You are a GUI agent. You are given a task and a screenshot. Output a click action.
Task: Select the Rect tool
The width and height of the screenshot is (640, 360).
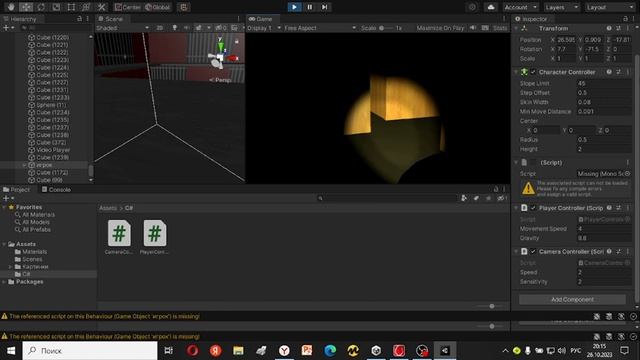click(x=71, y=7)
